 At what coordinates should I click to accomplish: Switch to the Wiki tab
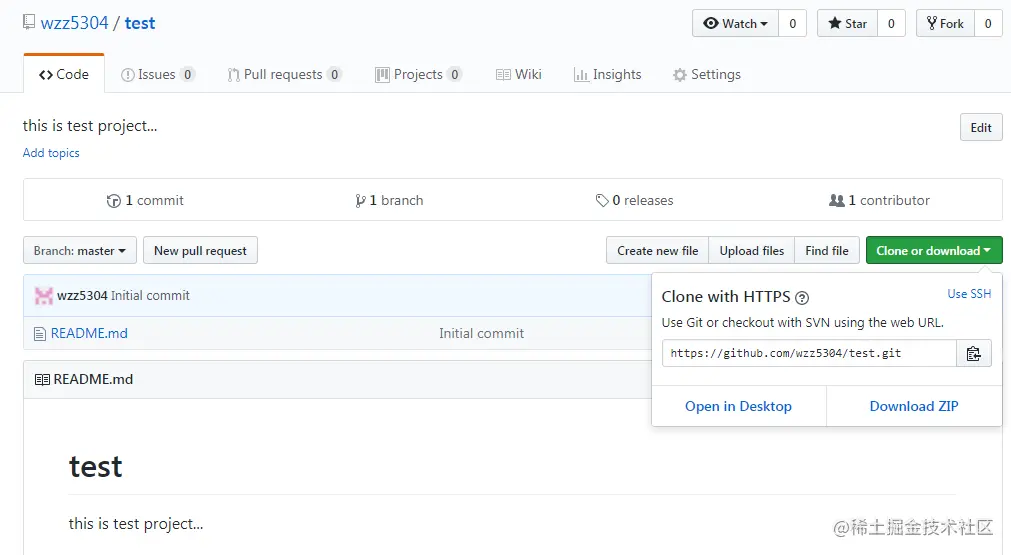click(519, 74)
